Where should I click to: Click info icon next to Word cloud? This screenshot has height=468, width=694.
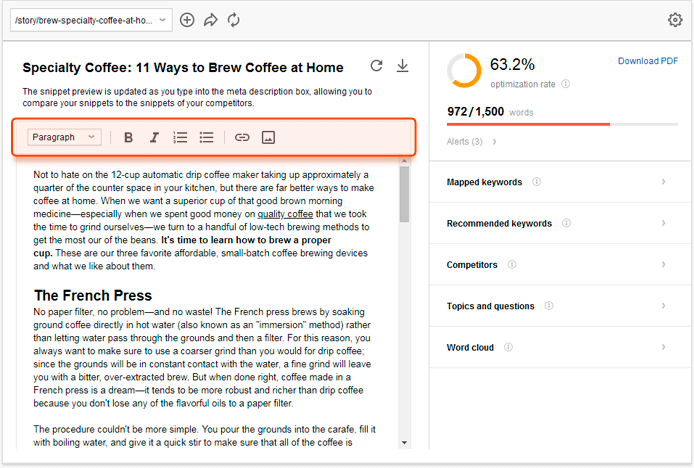tap(508, 347)
